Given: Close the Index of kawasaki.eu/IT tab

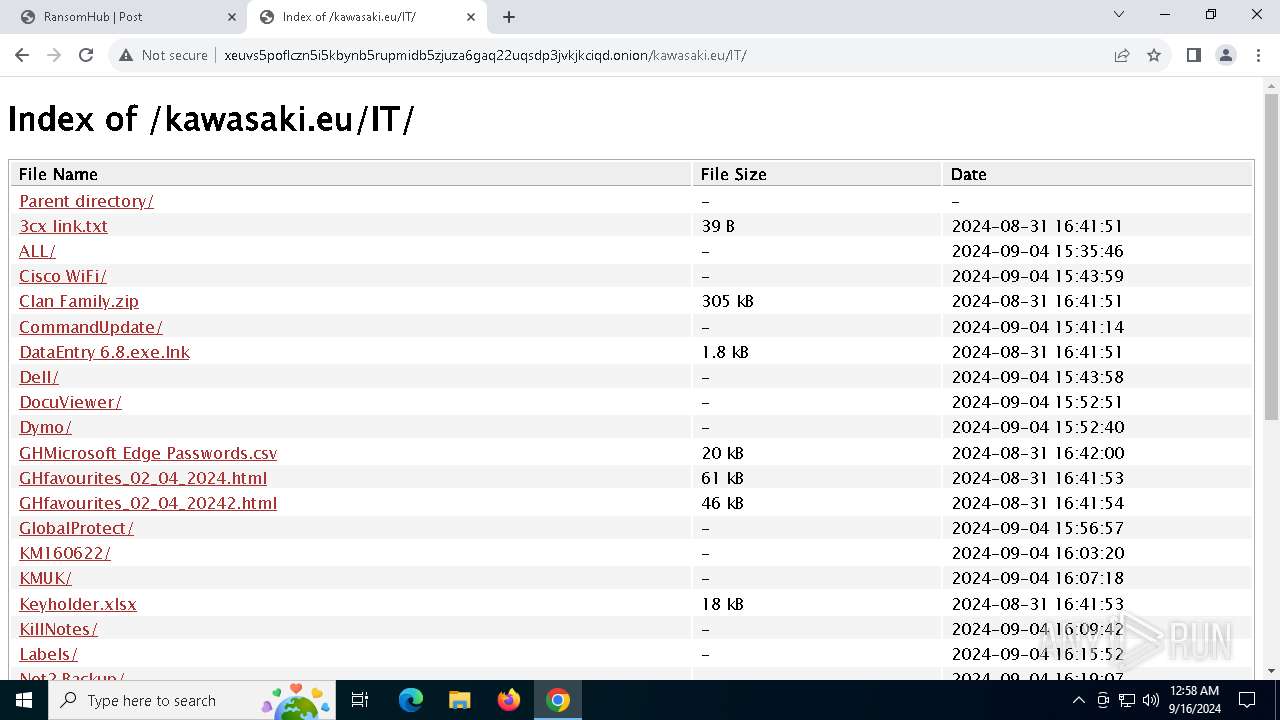Looking at the screenshot, I should pos(471,17).
